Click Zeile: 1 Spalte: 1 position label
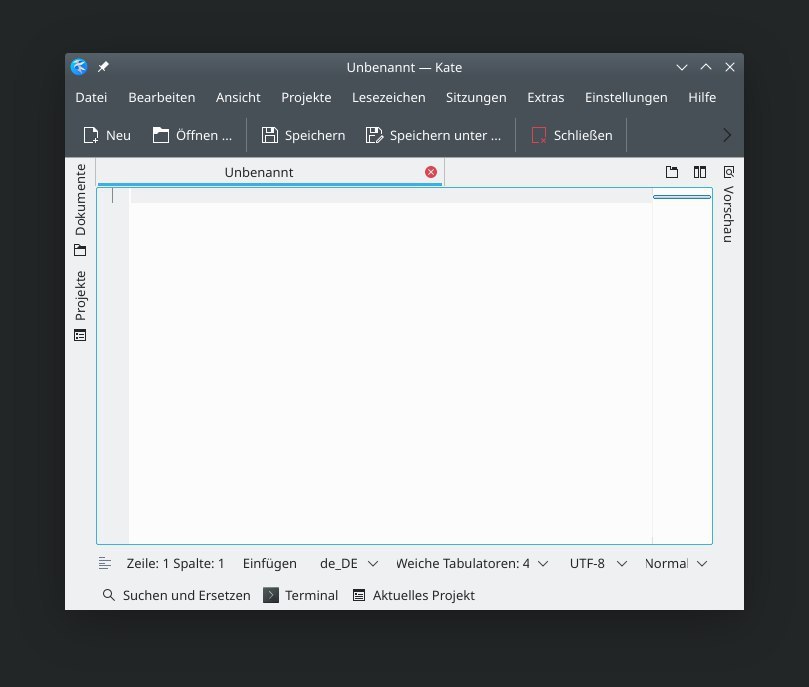Image resolution: width=809 pixels, height=687 pixels. pos(175,563)
